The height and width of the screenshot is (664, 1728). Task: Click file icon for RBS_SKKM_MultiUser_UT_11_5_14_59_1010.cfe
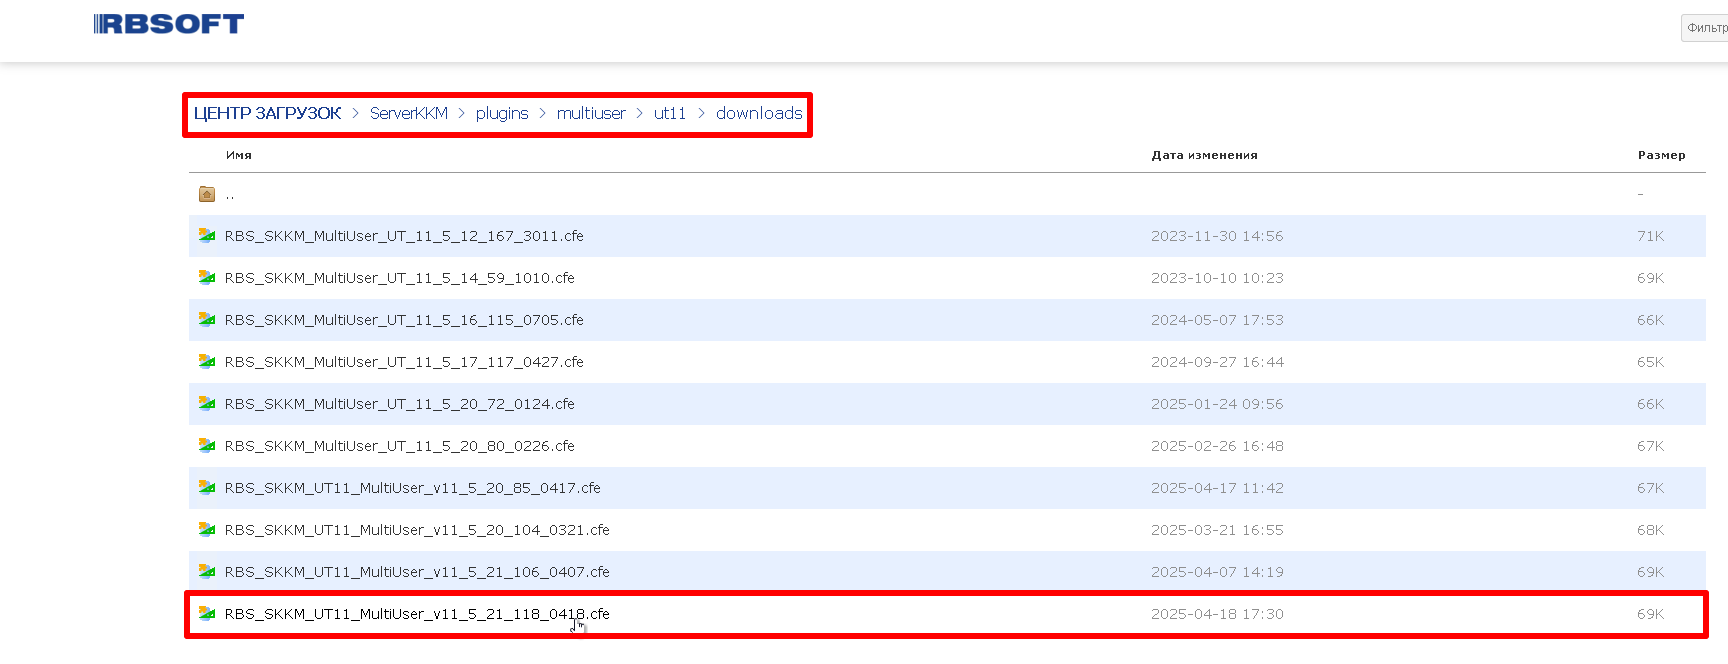(x=207, y=278)
